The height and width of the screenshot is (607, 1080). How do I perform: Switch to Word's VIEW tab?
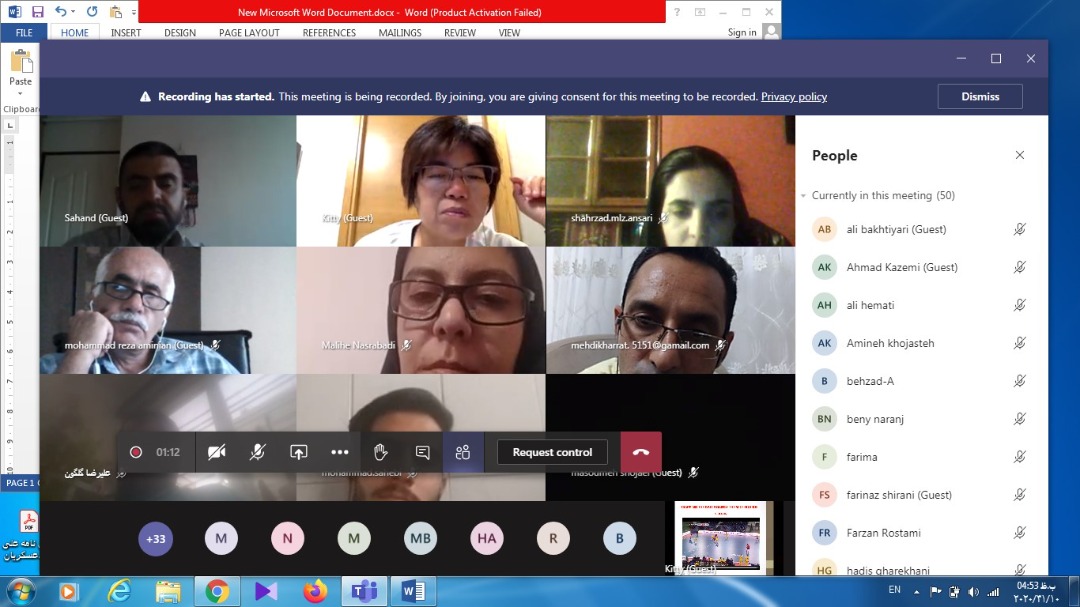tap(509, 32)
